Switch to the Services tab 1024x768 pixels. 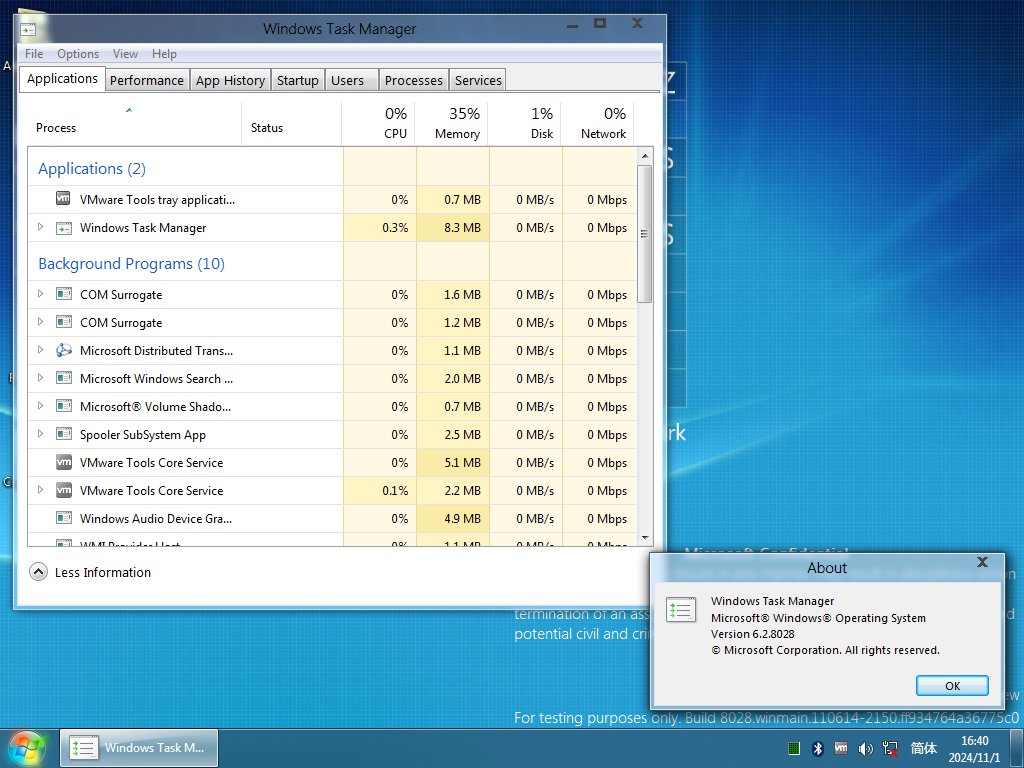tap(478, 80)
